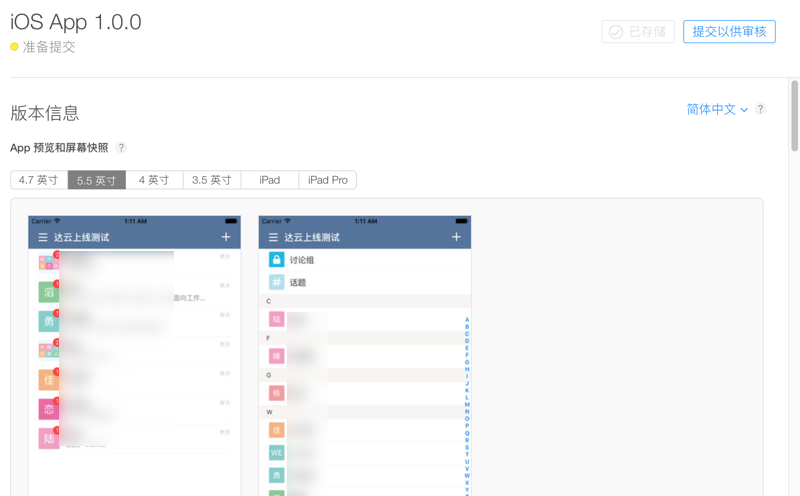Click the 话题 row text

click(x=298, y=283)
